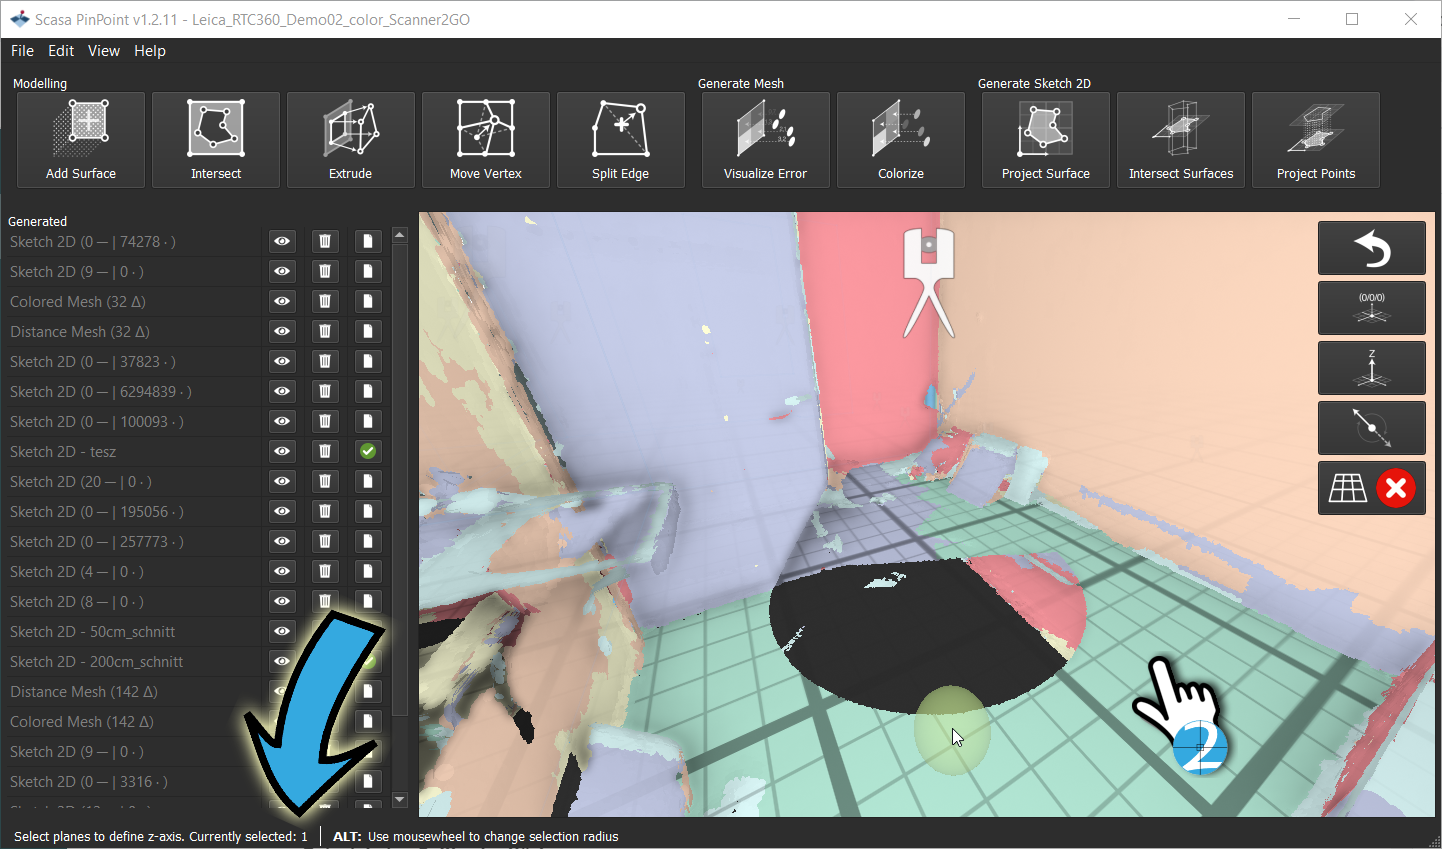
Task: Toggle visibility of Sketch 2D (0 — | 257773 · )
Action: point(282,541)
